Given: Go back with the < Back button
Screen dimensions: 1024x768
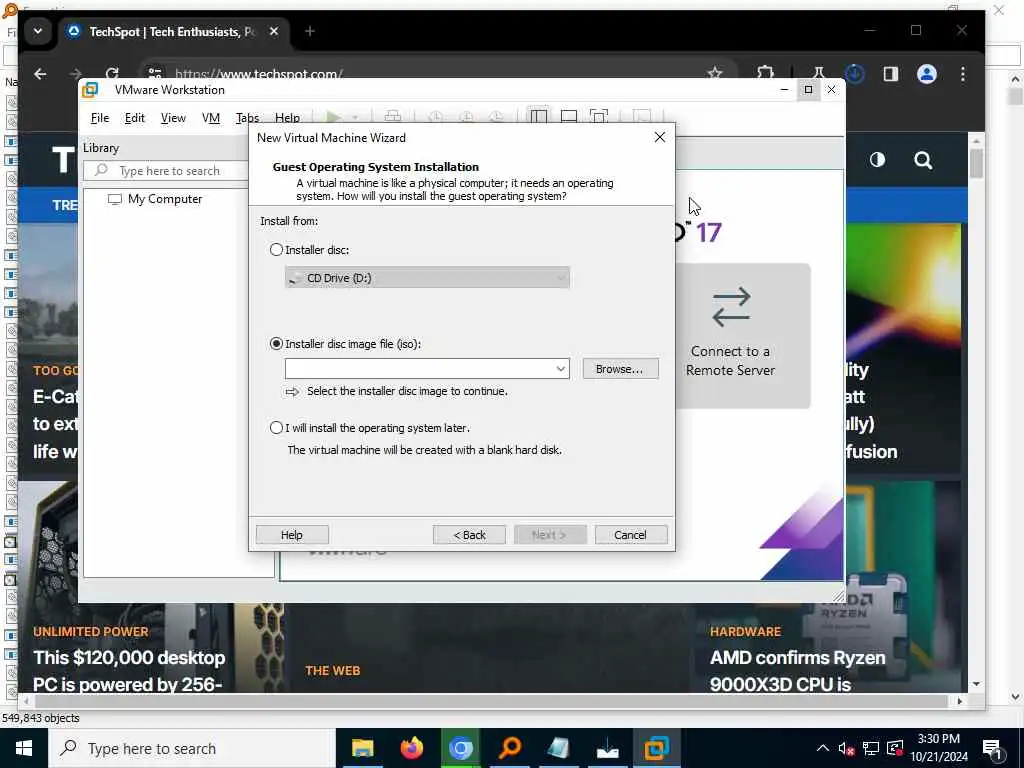Looking at the screenshot, I should (x=469, y=535).
